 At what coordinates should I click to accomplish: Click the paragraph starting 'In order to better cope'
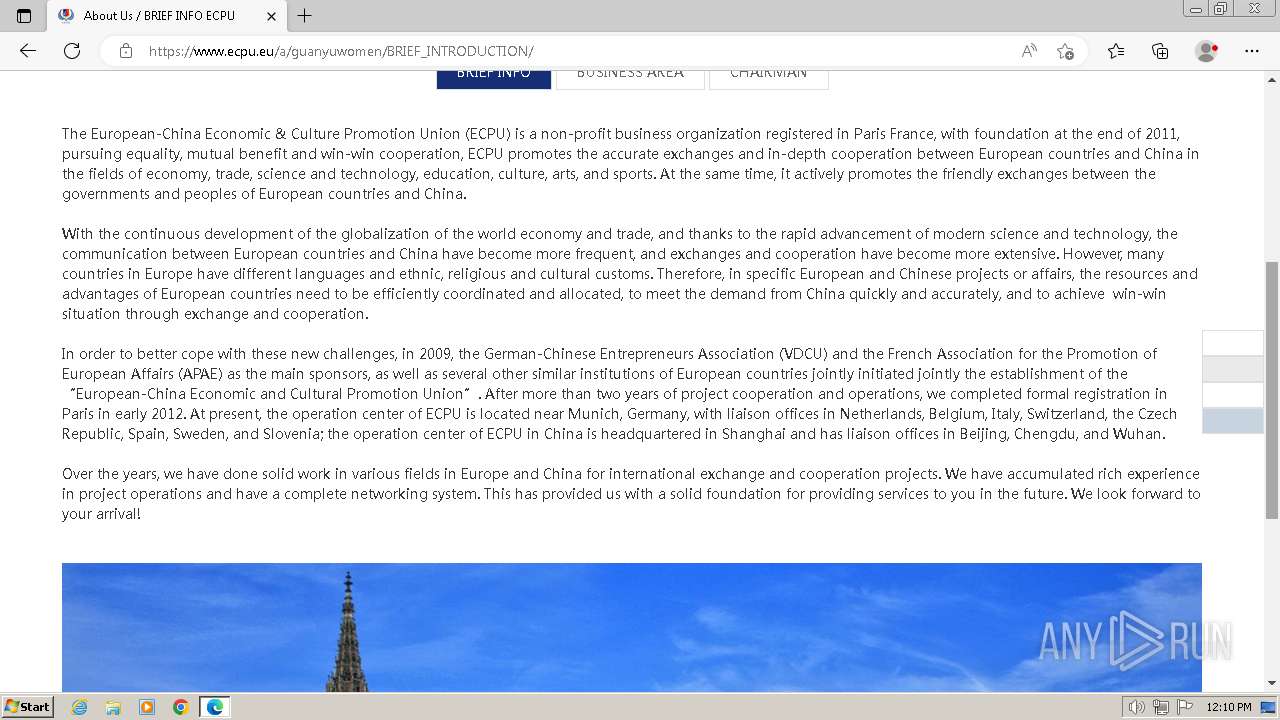[x=620, y=394]
